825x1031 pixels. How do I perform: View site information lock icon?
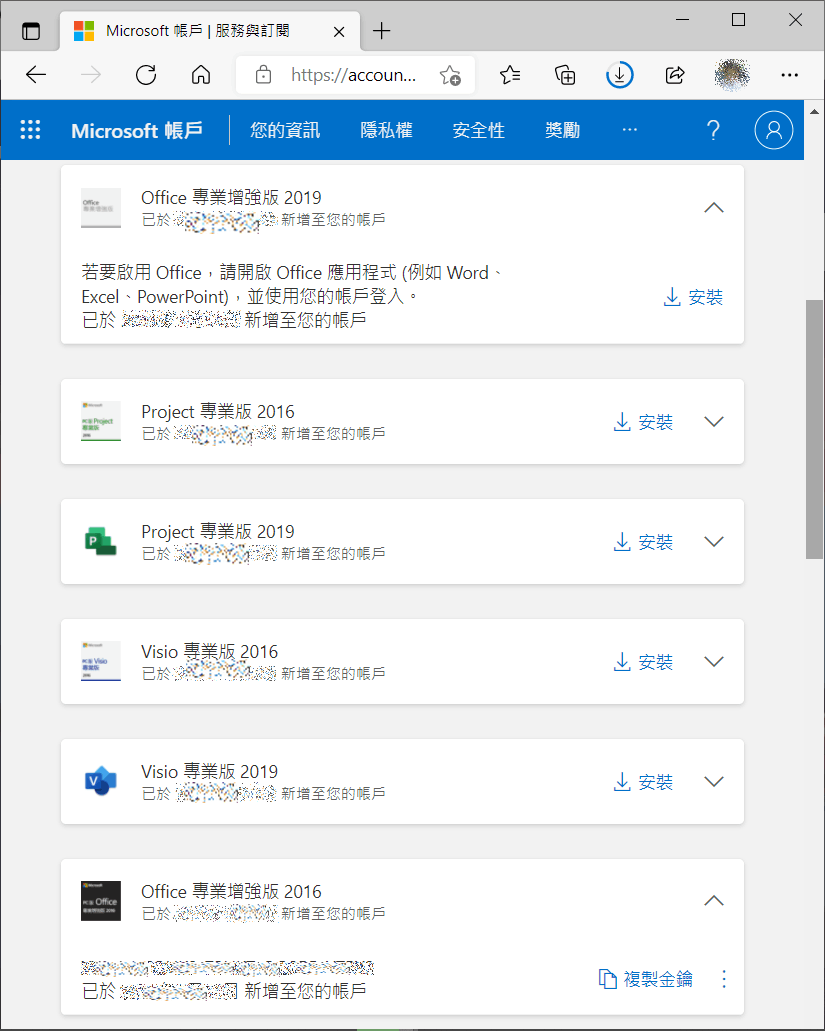pyautogui.click(x=264, y=75)
